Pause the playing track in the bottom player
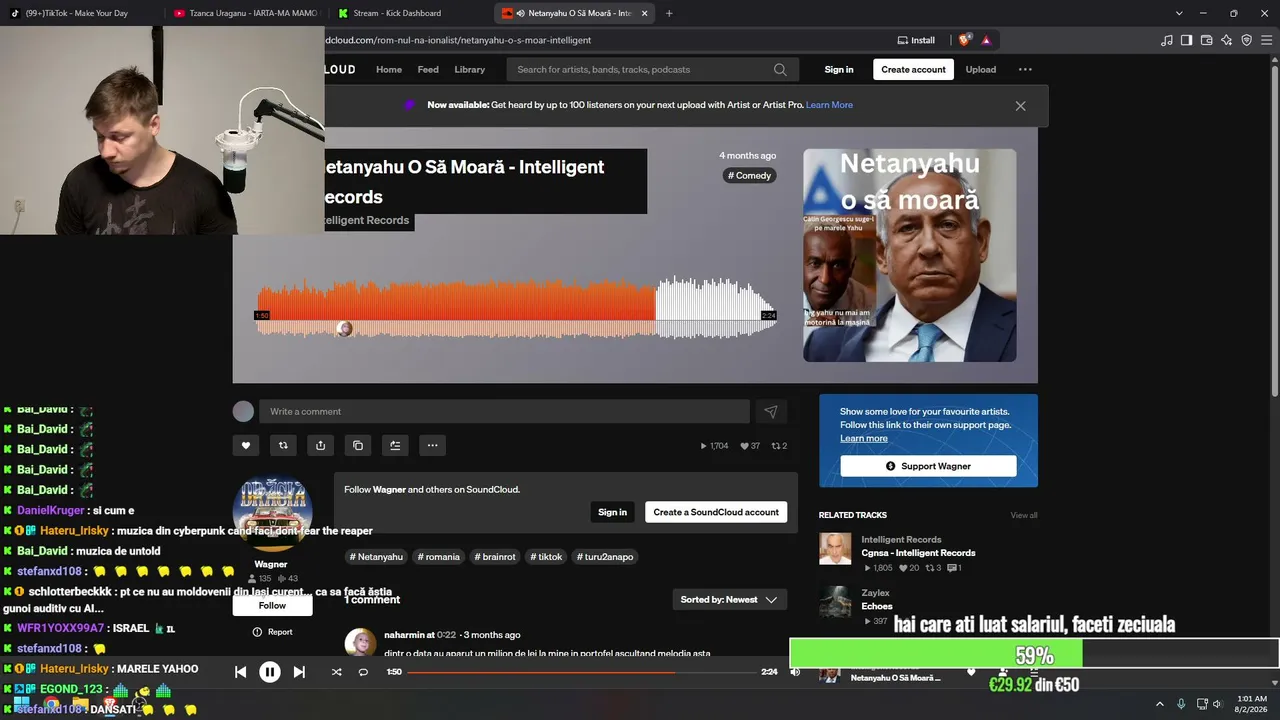The width and height of the screenshot is (1280, 720). [270, 672]
